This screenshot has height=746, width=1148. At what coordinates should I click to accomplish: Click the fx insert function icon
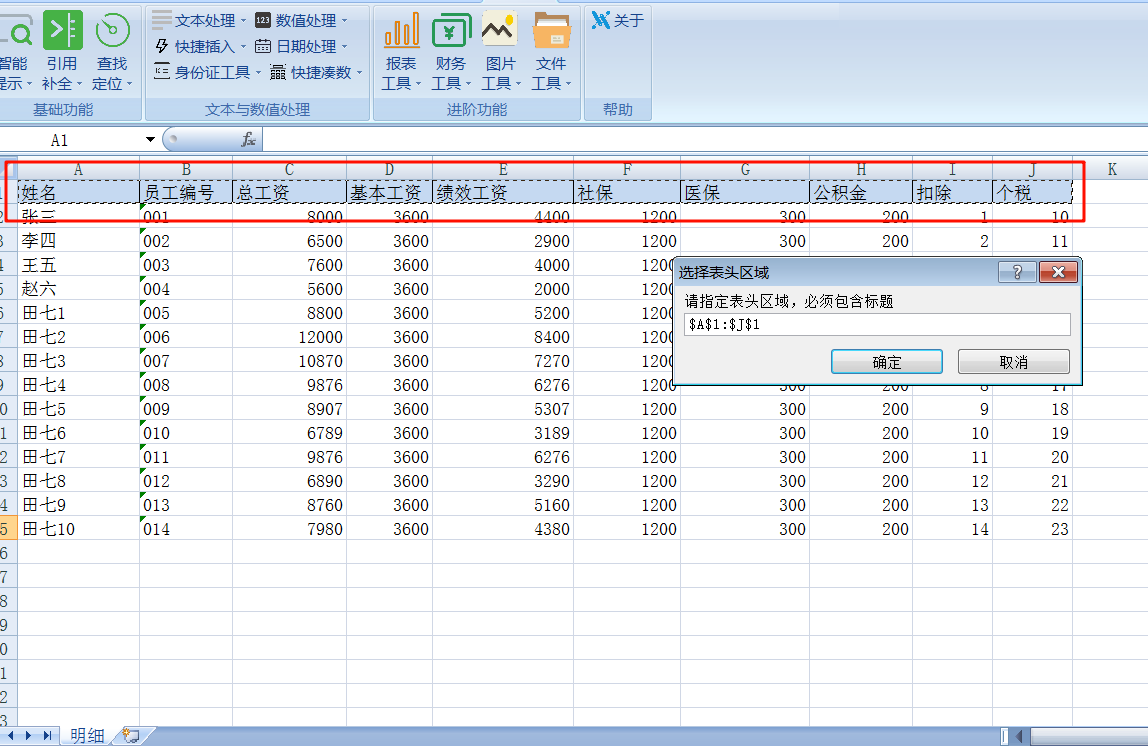[248, 139]
